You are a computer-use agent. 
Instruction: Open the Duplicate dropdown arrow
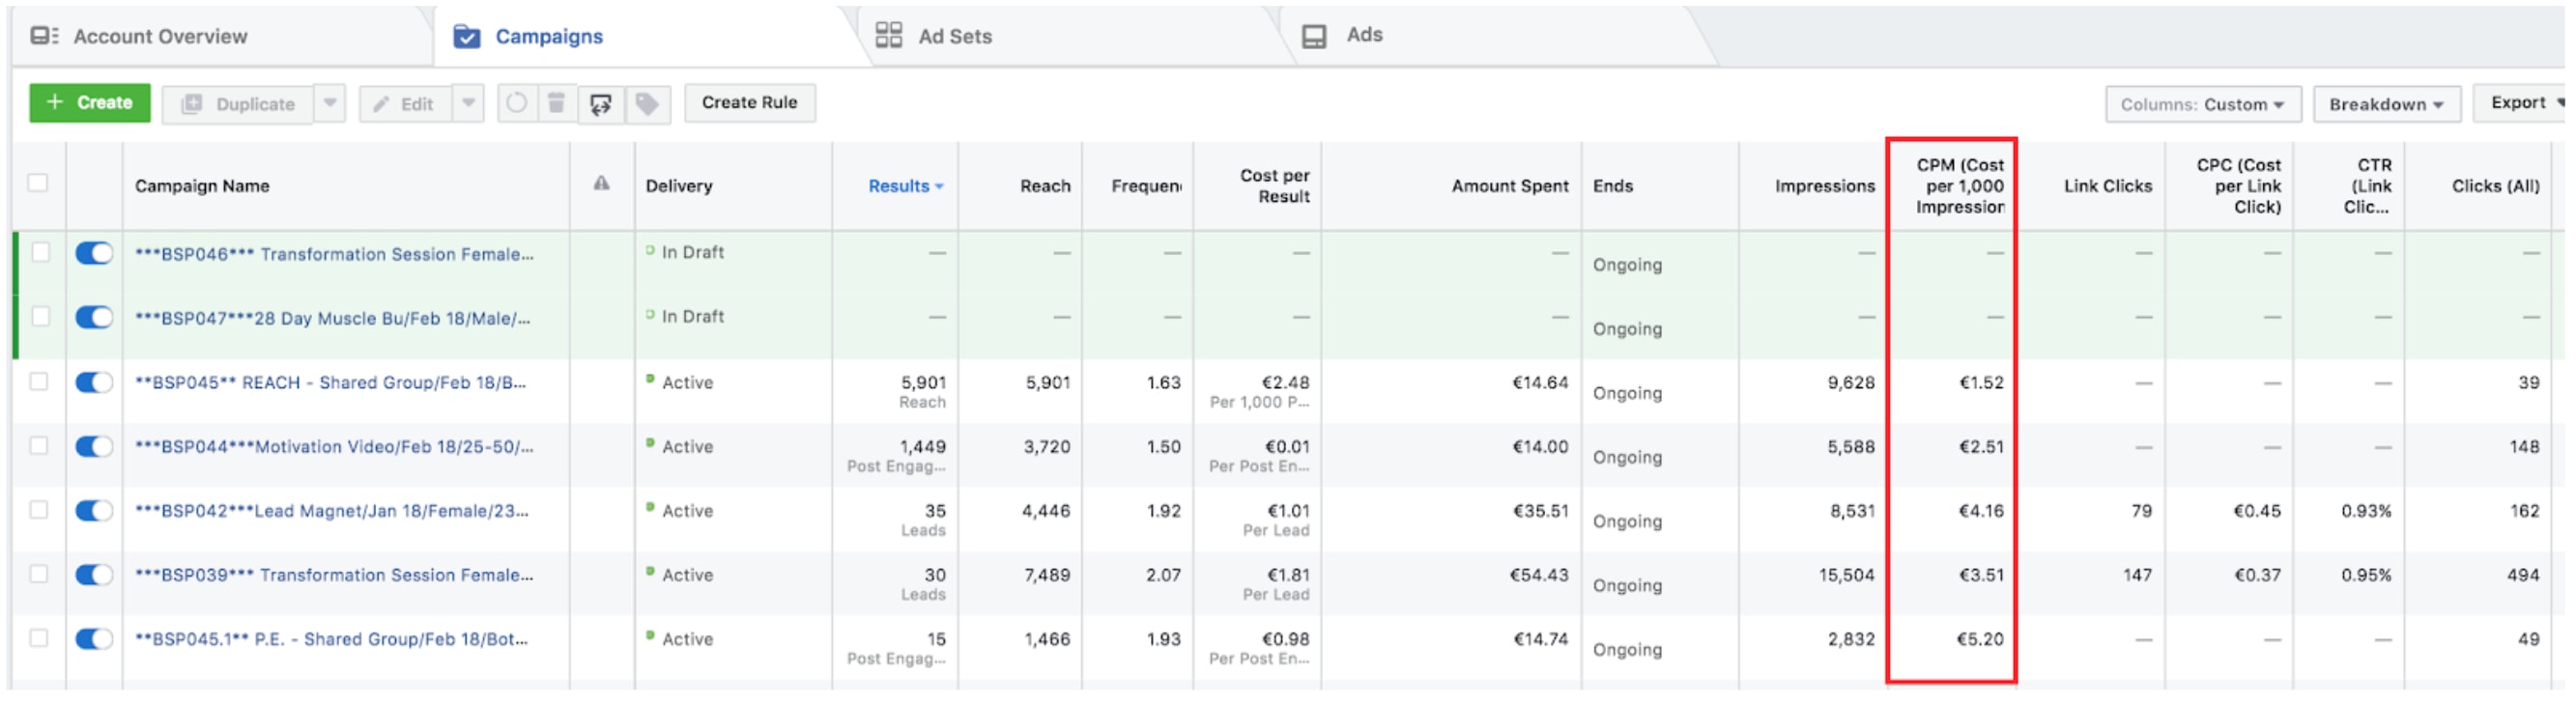[329, 103]
